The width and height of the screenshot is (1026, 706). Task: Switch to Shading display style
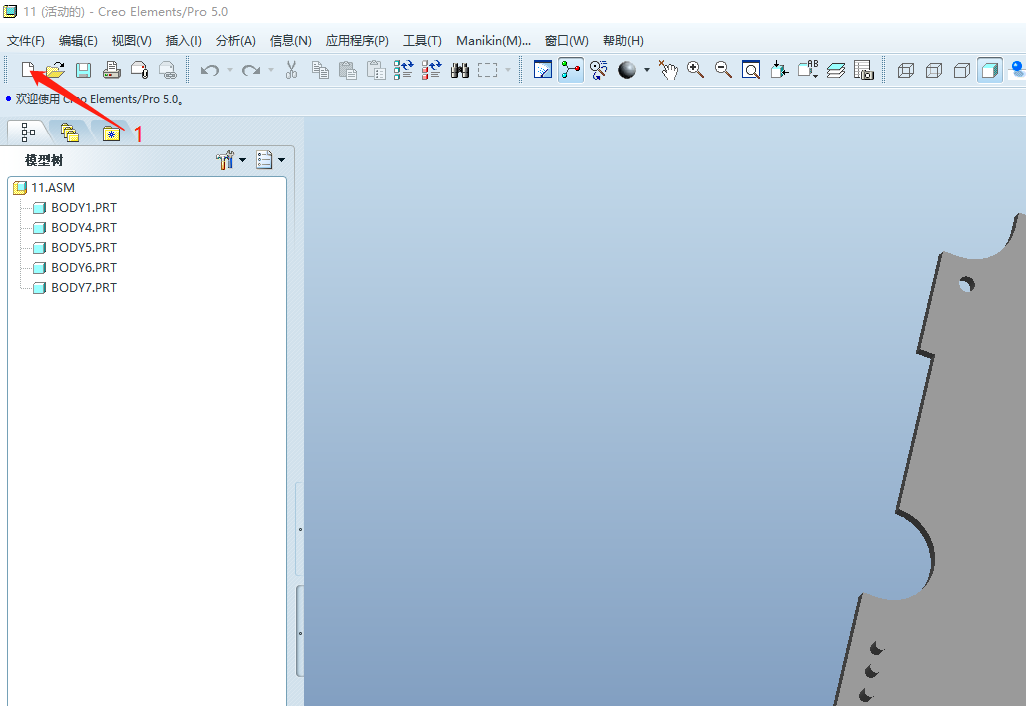pos(990,70)
